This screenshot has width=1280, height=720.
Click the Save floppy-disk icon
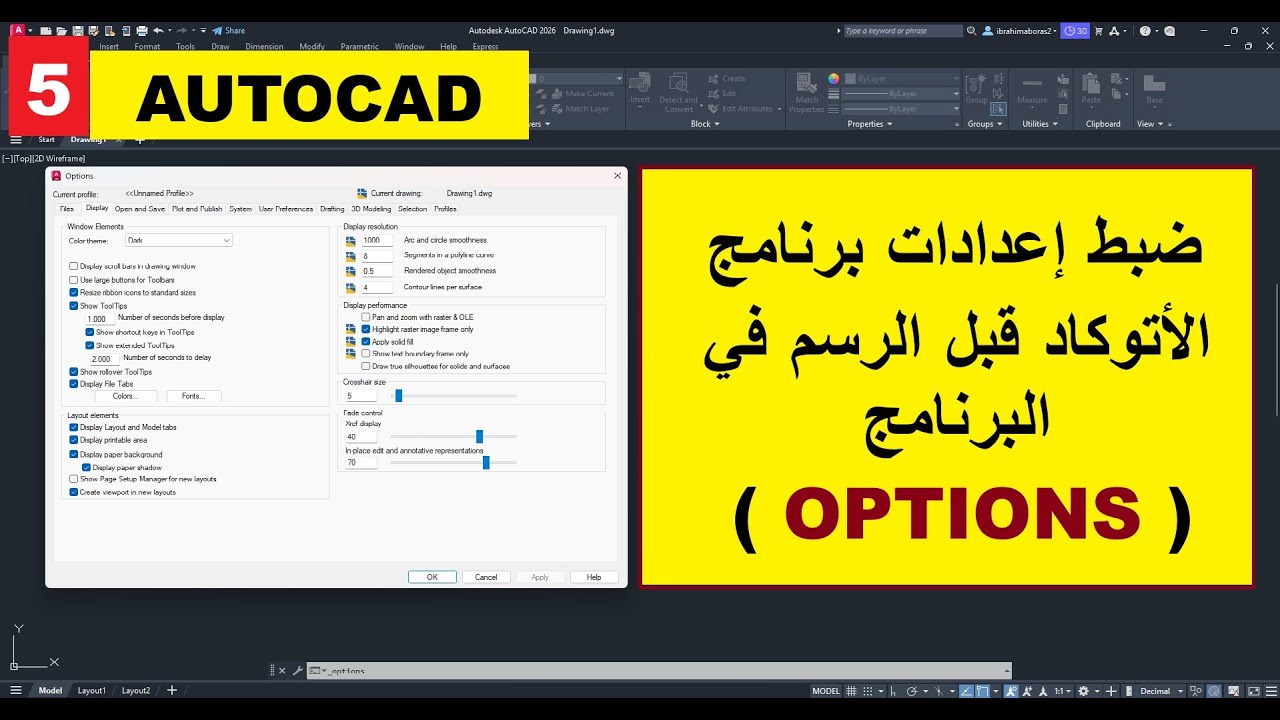click(x=78, y=31)
